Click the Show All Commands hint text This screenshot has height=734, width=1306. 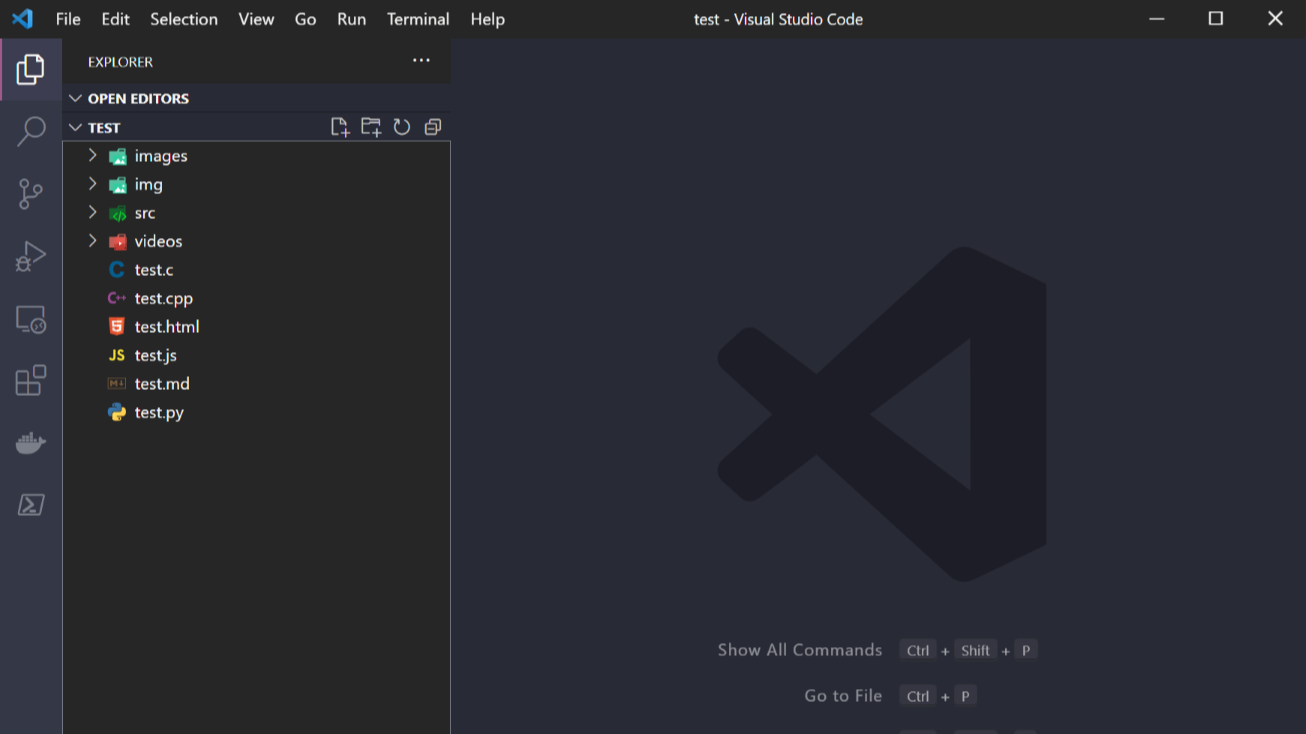tap(800, 650)
